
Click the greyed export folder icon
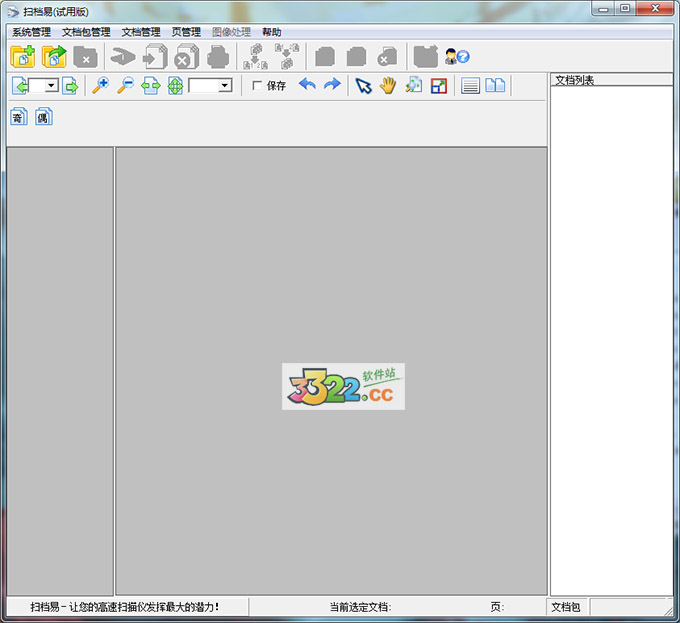[x=426, y=56]
